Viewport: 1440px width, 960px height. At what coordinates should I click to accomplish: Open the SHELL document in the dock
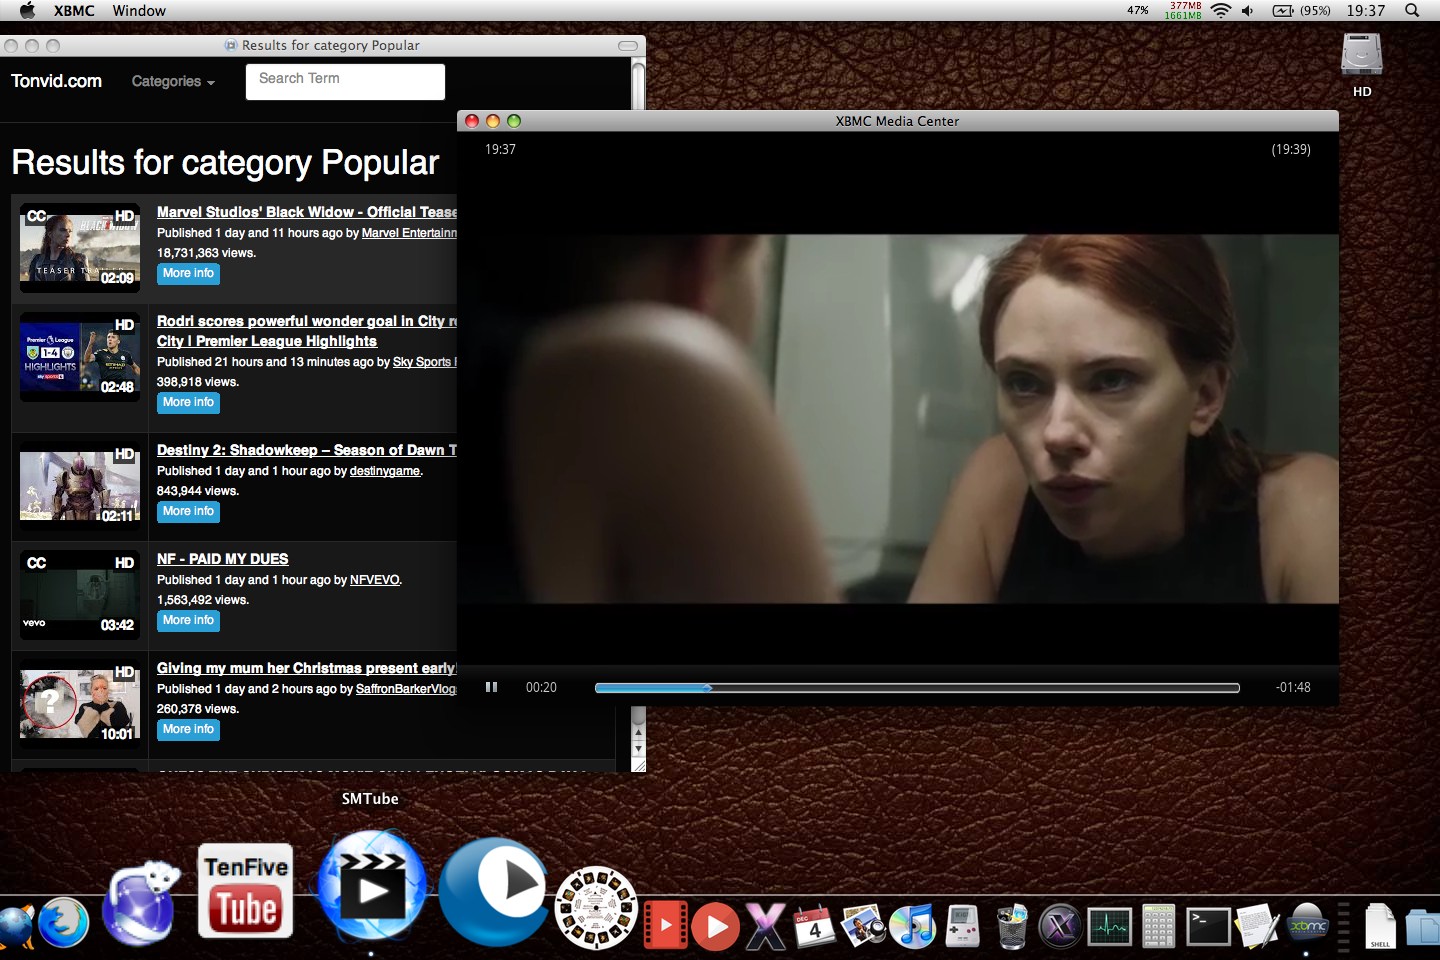click(x=1380, y=926)
